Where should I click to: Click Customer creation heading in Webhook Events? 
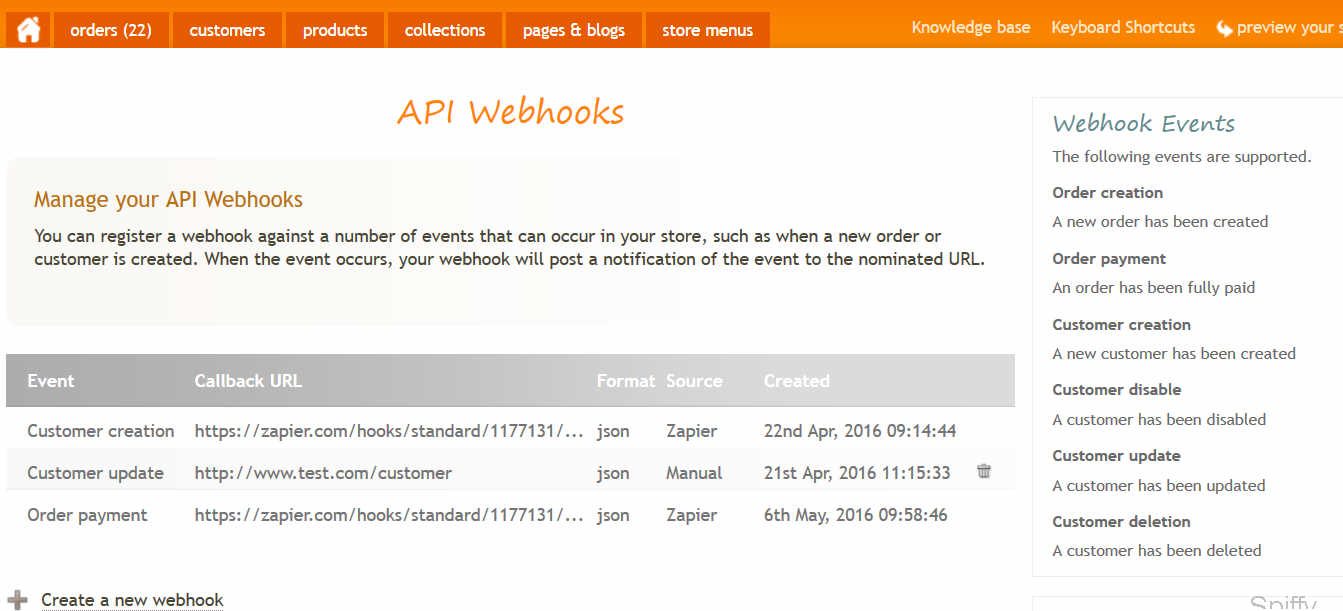1121,325
